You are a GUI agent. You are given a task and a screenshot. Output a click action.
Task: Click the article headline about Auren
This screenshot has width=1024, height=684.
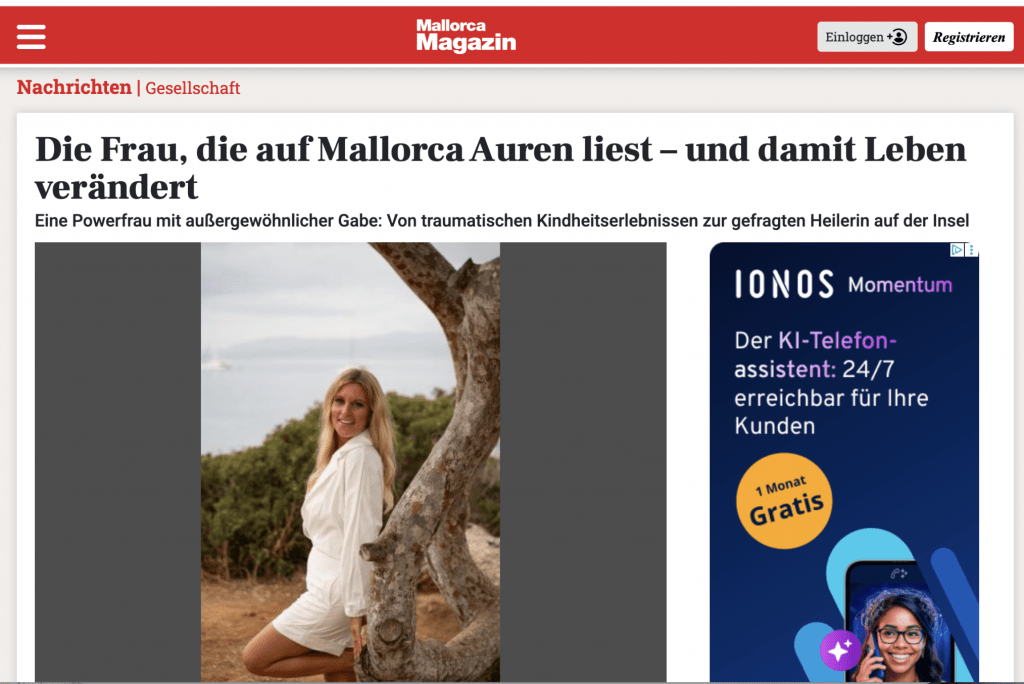(500, 168)
